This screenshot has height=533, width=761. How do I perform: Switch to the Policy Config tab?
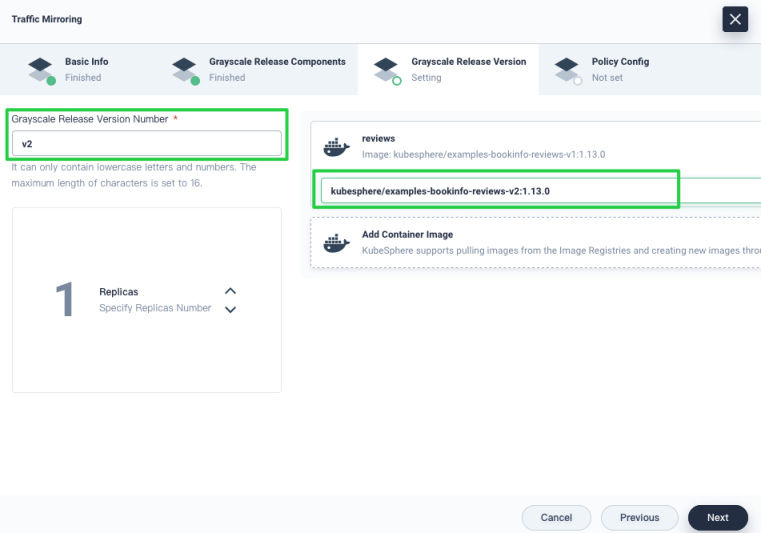pos(620,69)
